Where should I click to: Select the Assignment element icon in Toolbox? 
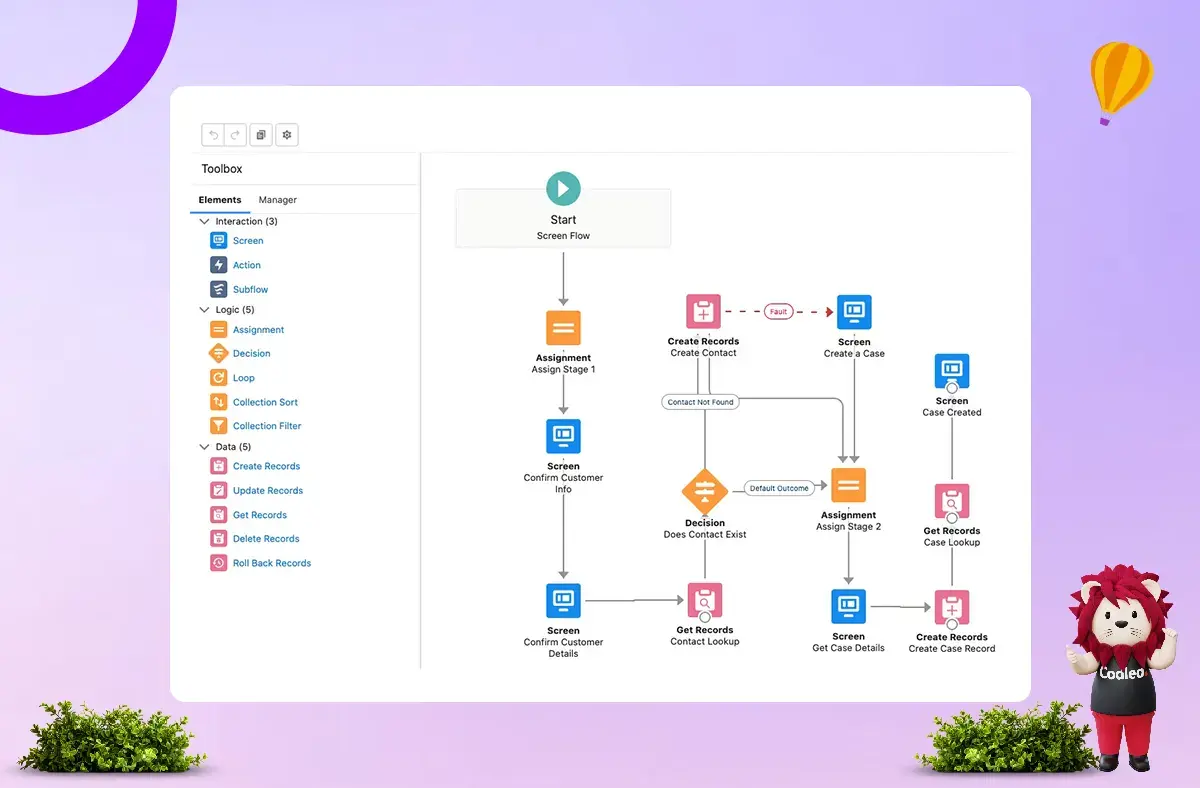point(219,329)
